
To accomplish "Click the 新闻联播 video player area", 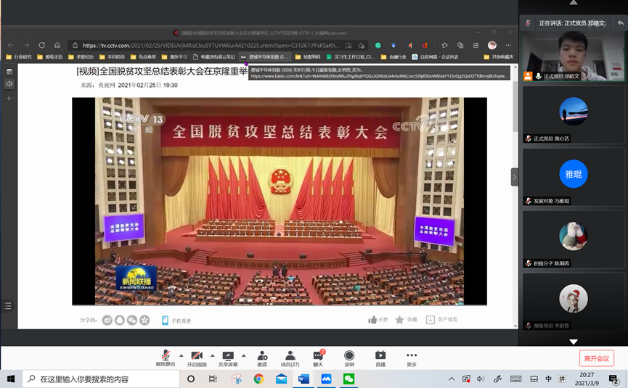I will pos(279,201).
